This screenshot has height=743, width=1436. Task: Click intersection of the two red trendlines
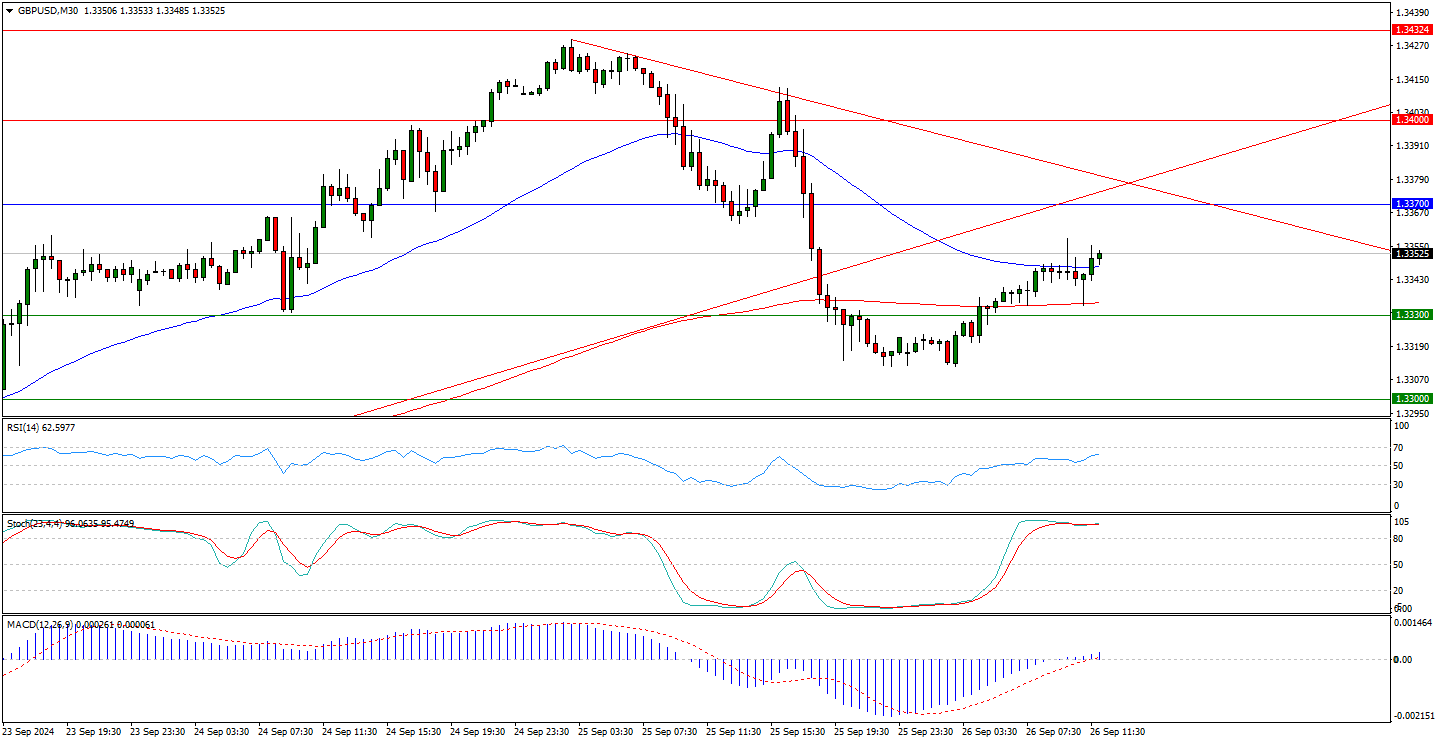tap(1129, 183)
